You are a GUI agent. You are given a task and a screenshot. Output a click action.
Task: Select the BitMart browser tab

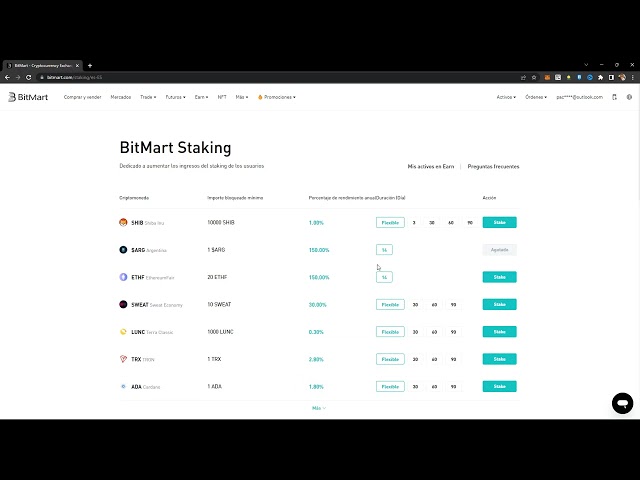click(x=43, y=65)
